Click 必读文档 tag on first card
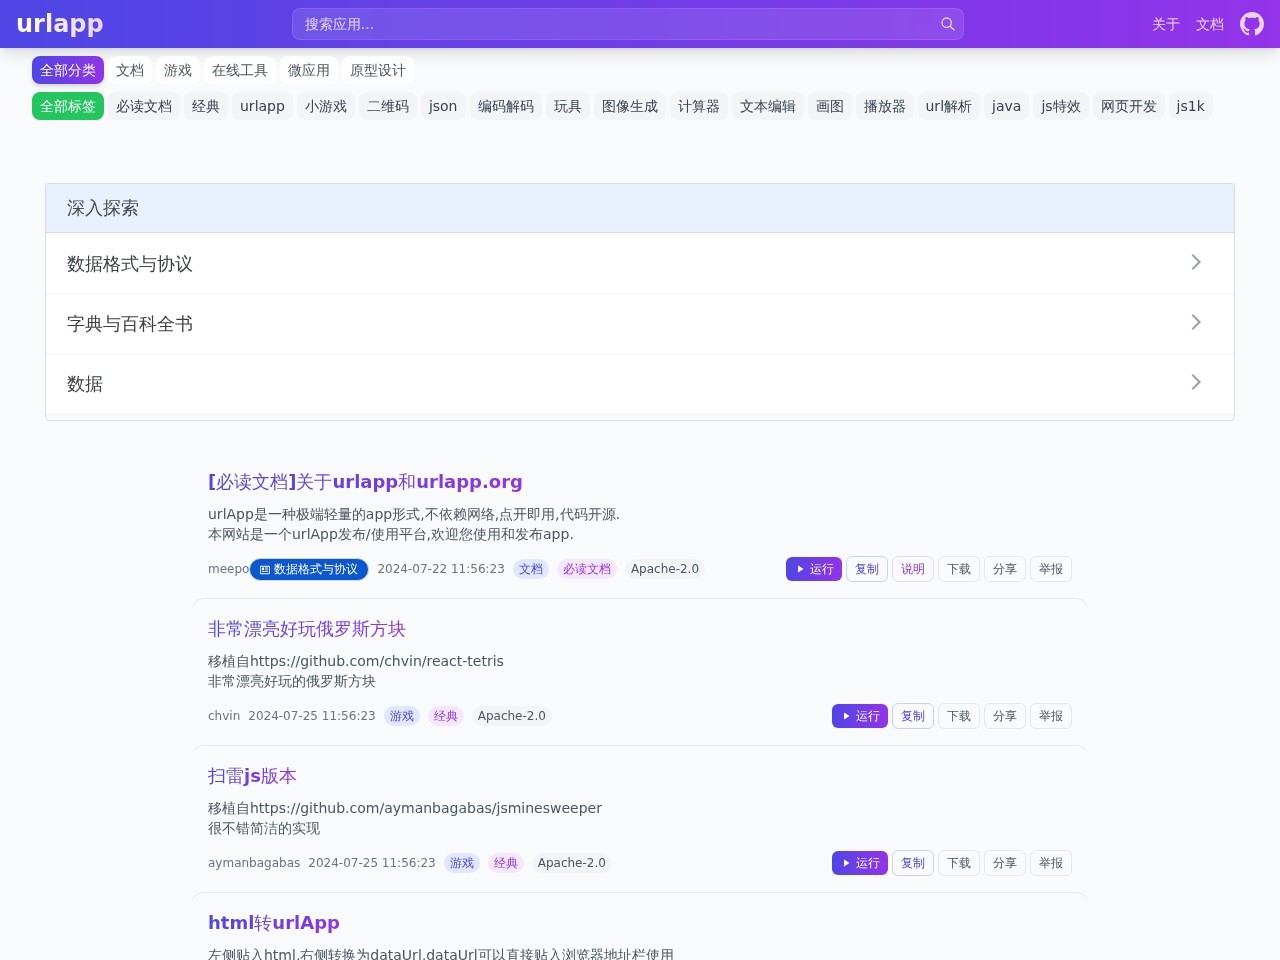Image resolution: width=1280 pixels, height=960 pixels. click(587, 569)
